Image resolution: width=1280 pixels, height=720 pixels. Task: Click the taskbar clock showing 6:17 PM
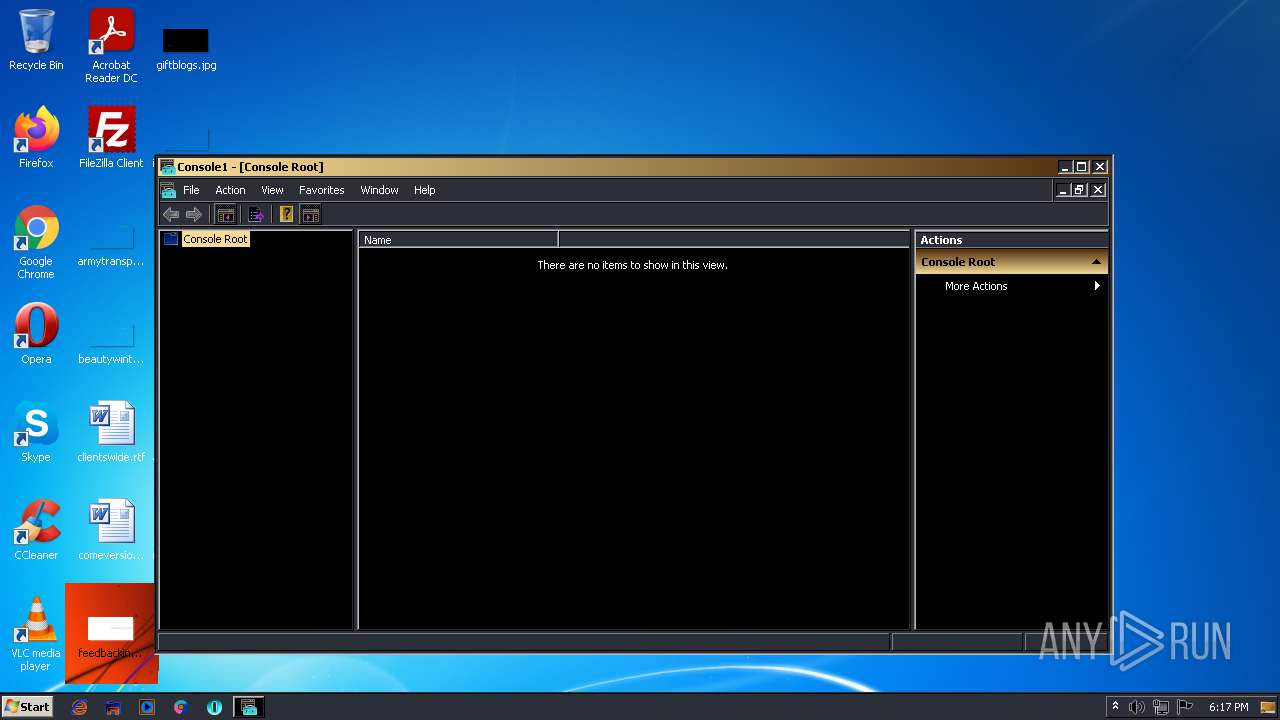pos(1228,707)
